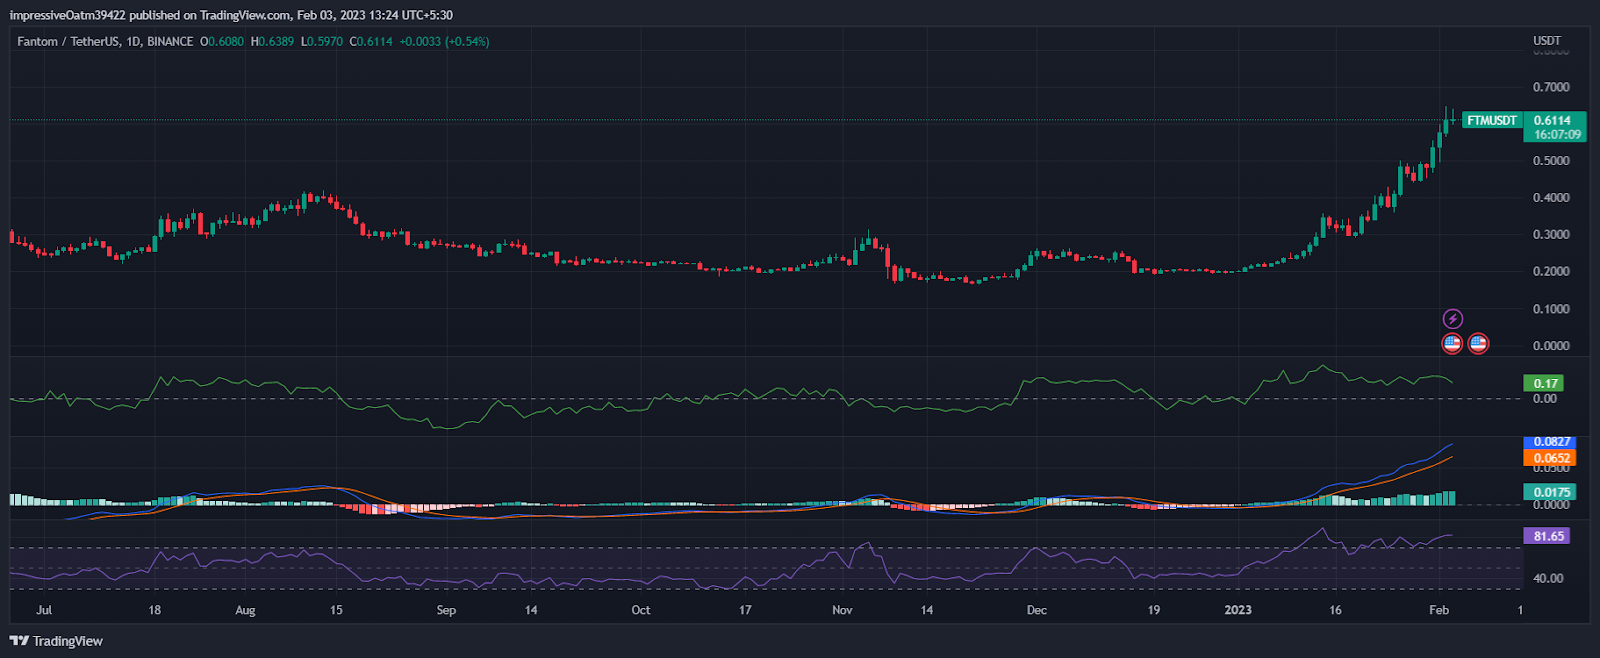The image size is (1600, 658).
Task: Click the Aug marker on the time axis
Action: tap(245, 610)
